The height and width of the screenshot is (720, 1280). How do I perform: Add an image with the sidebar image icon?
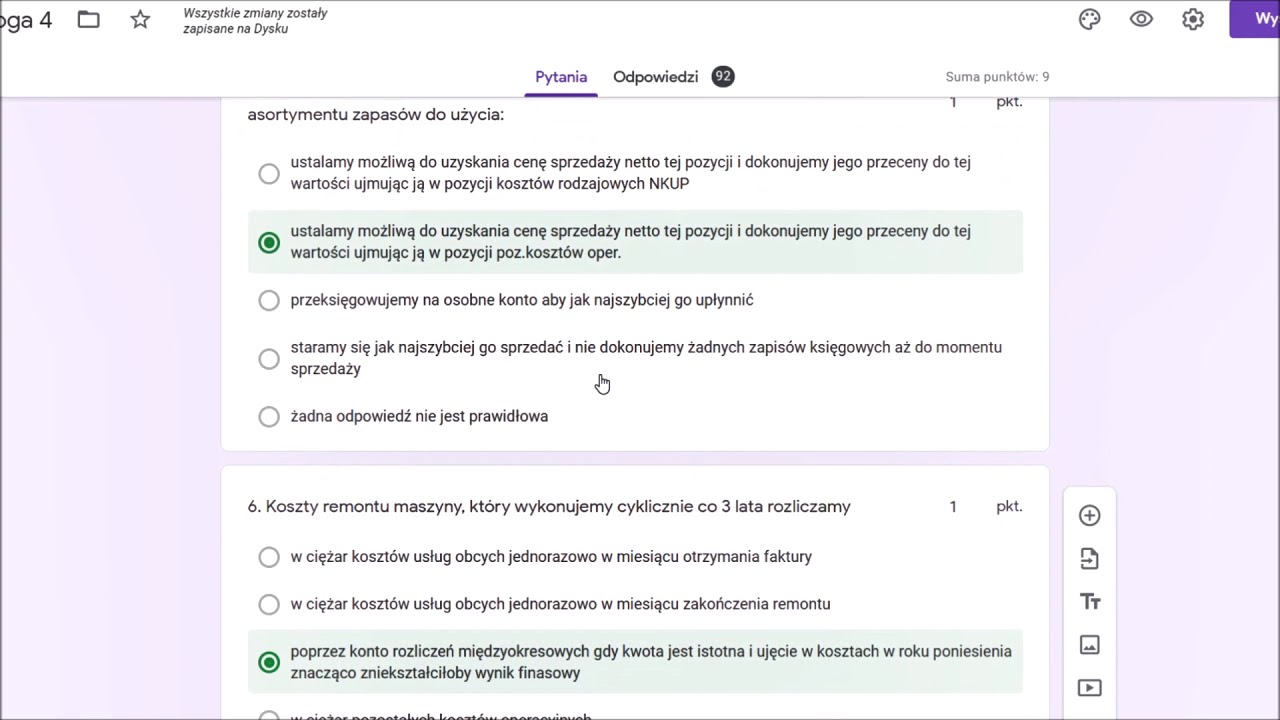[1090, 645]
